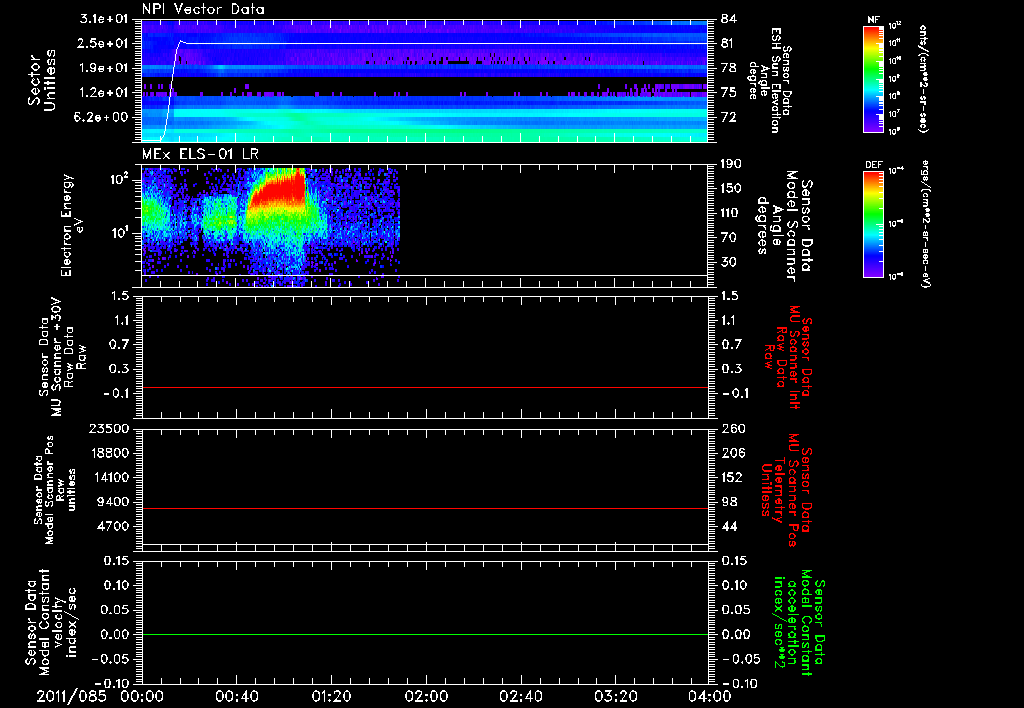Click the NF color scale bar
1024x708 pixels.
(x=874, y=79)
